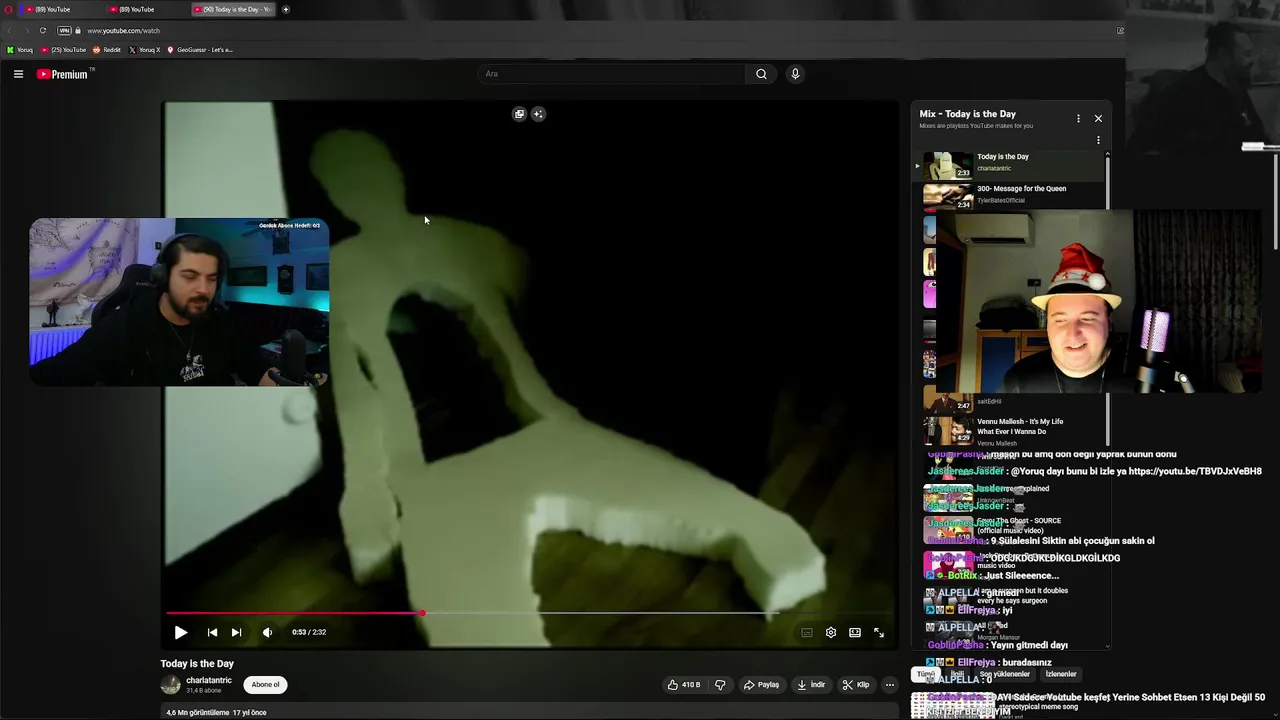
Task: Expand the video description box
Action: point(530,713)
